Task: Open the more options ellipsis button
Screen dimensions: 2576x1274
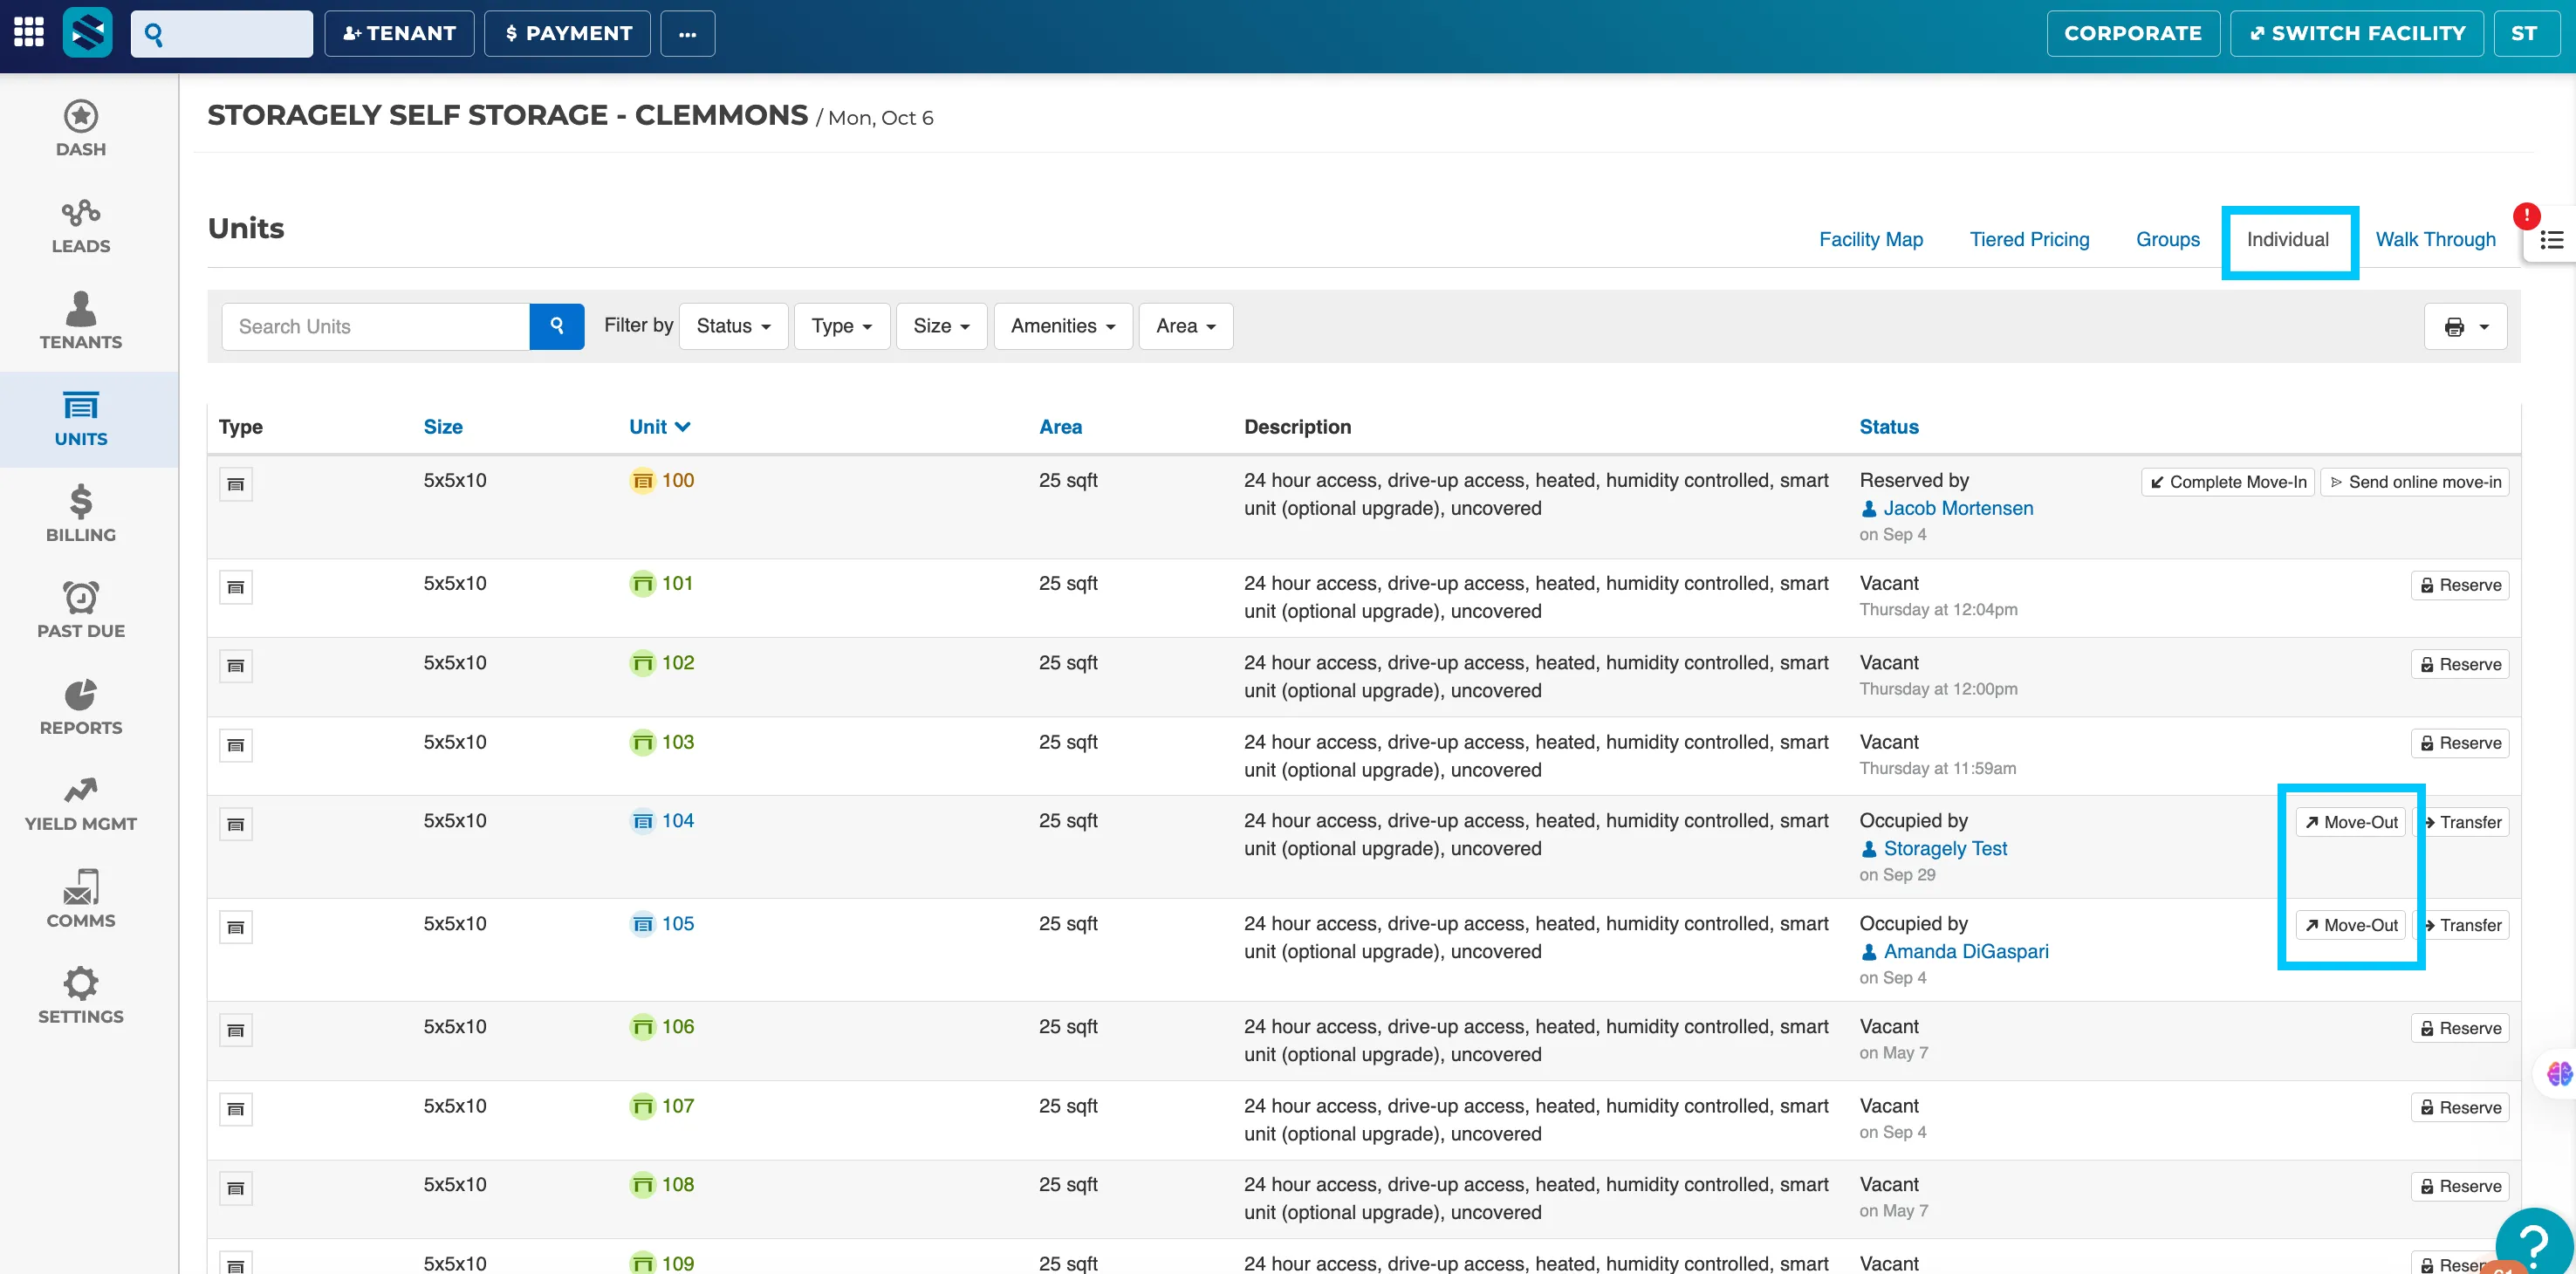Action: [688, 33]
